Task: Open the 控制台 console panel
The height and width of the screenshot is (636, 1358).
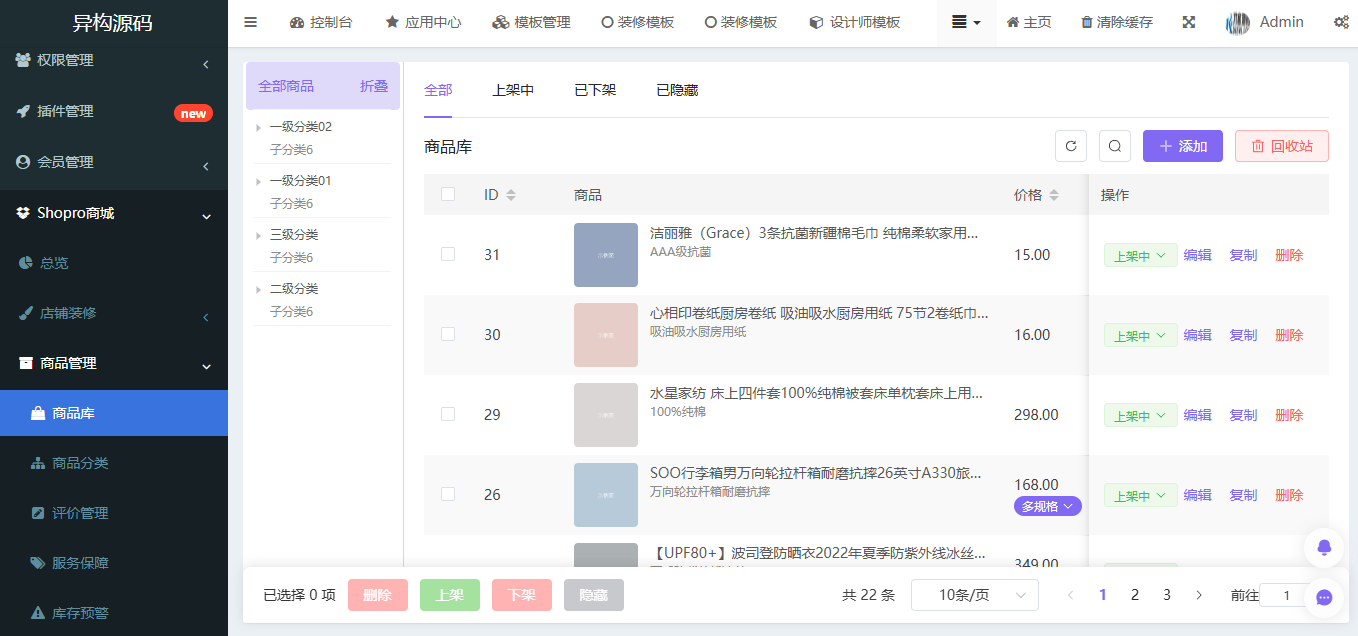Action: point(320,21)
